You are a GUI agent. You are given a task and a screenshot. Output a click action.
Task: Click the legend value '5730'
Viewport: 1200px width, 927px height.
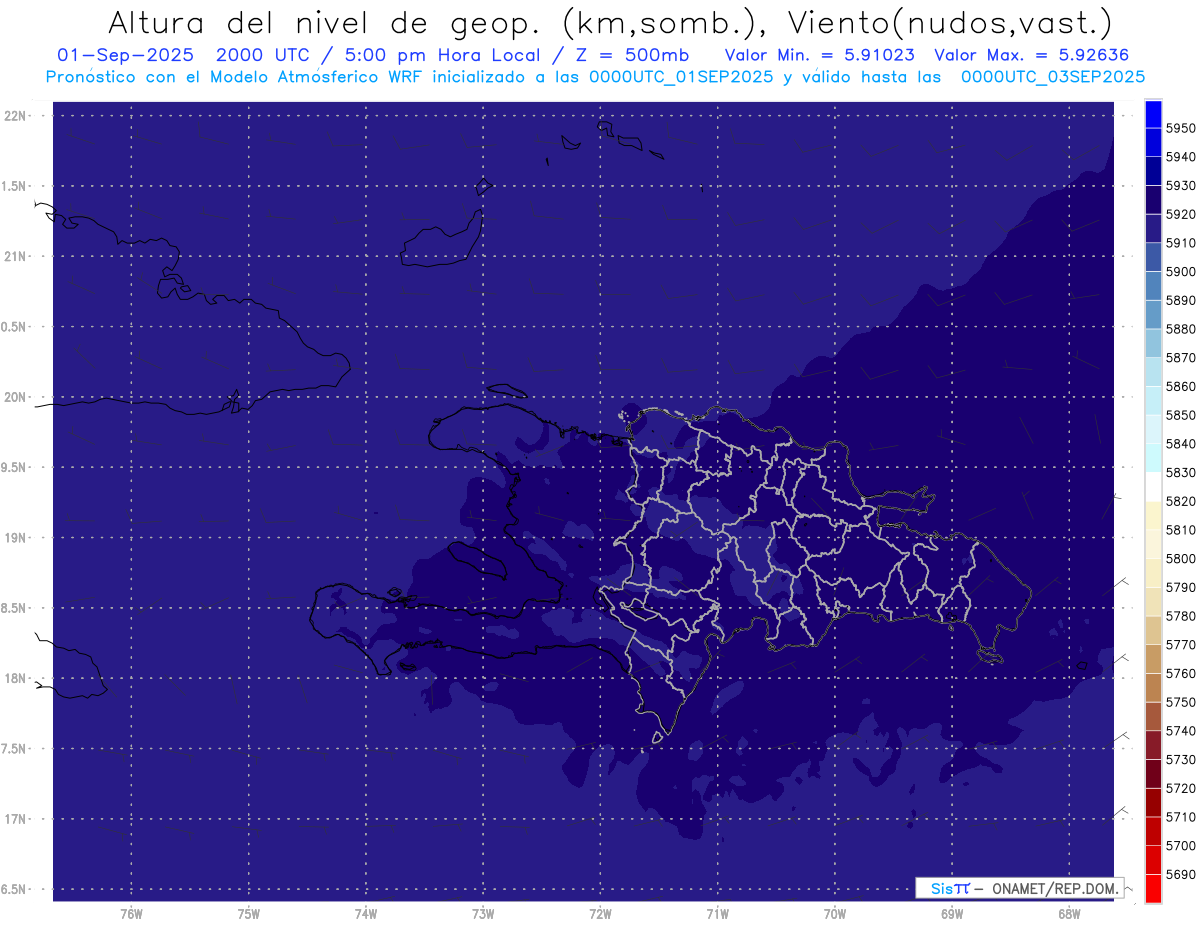1180,760
